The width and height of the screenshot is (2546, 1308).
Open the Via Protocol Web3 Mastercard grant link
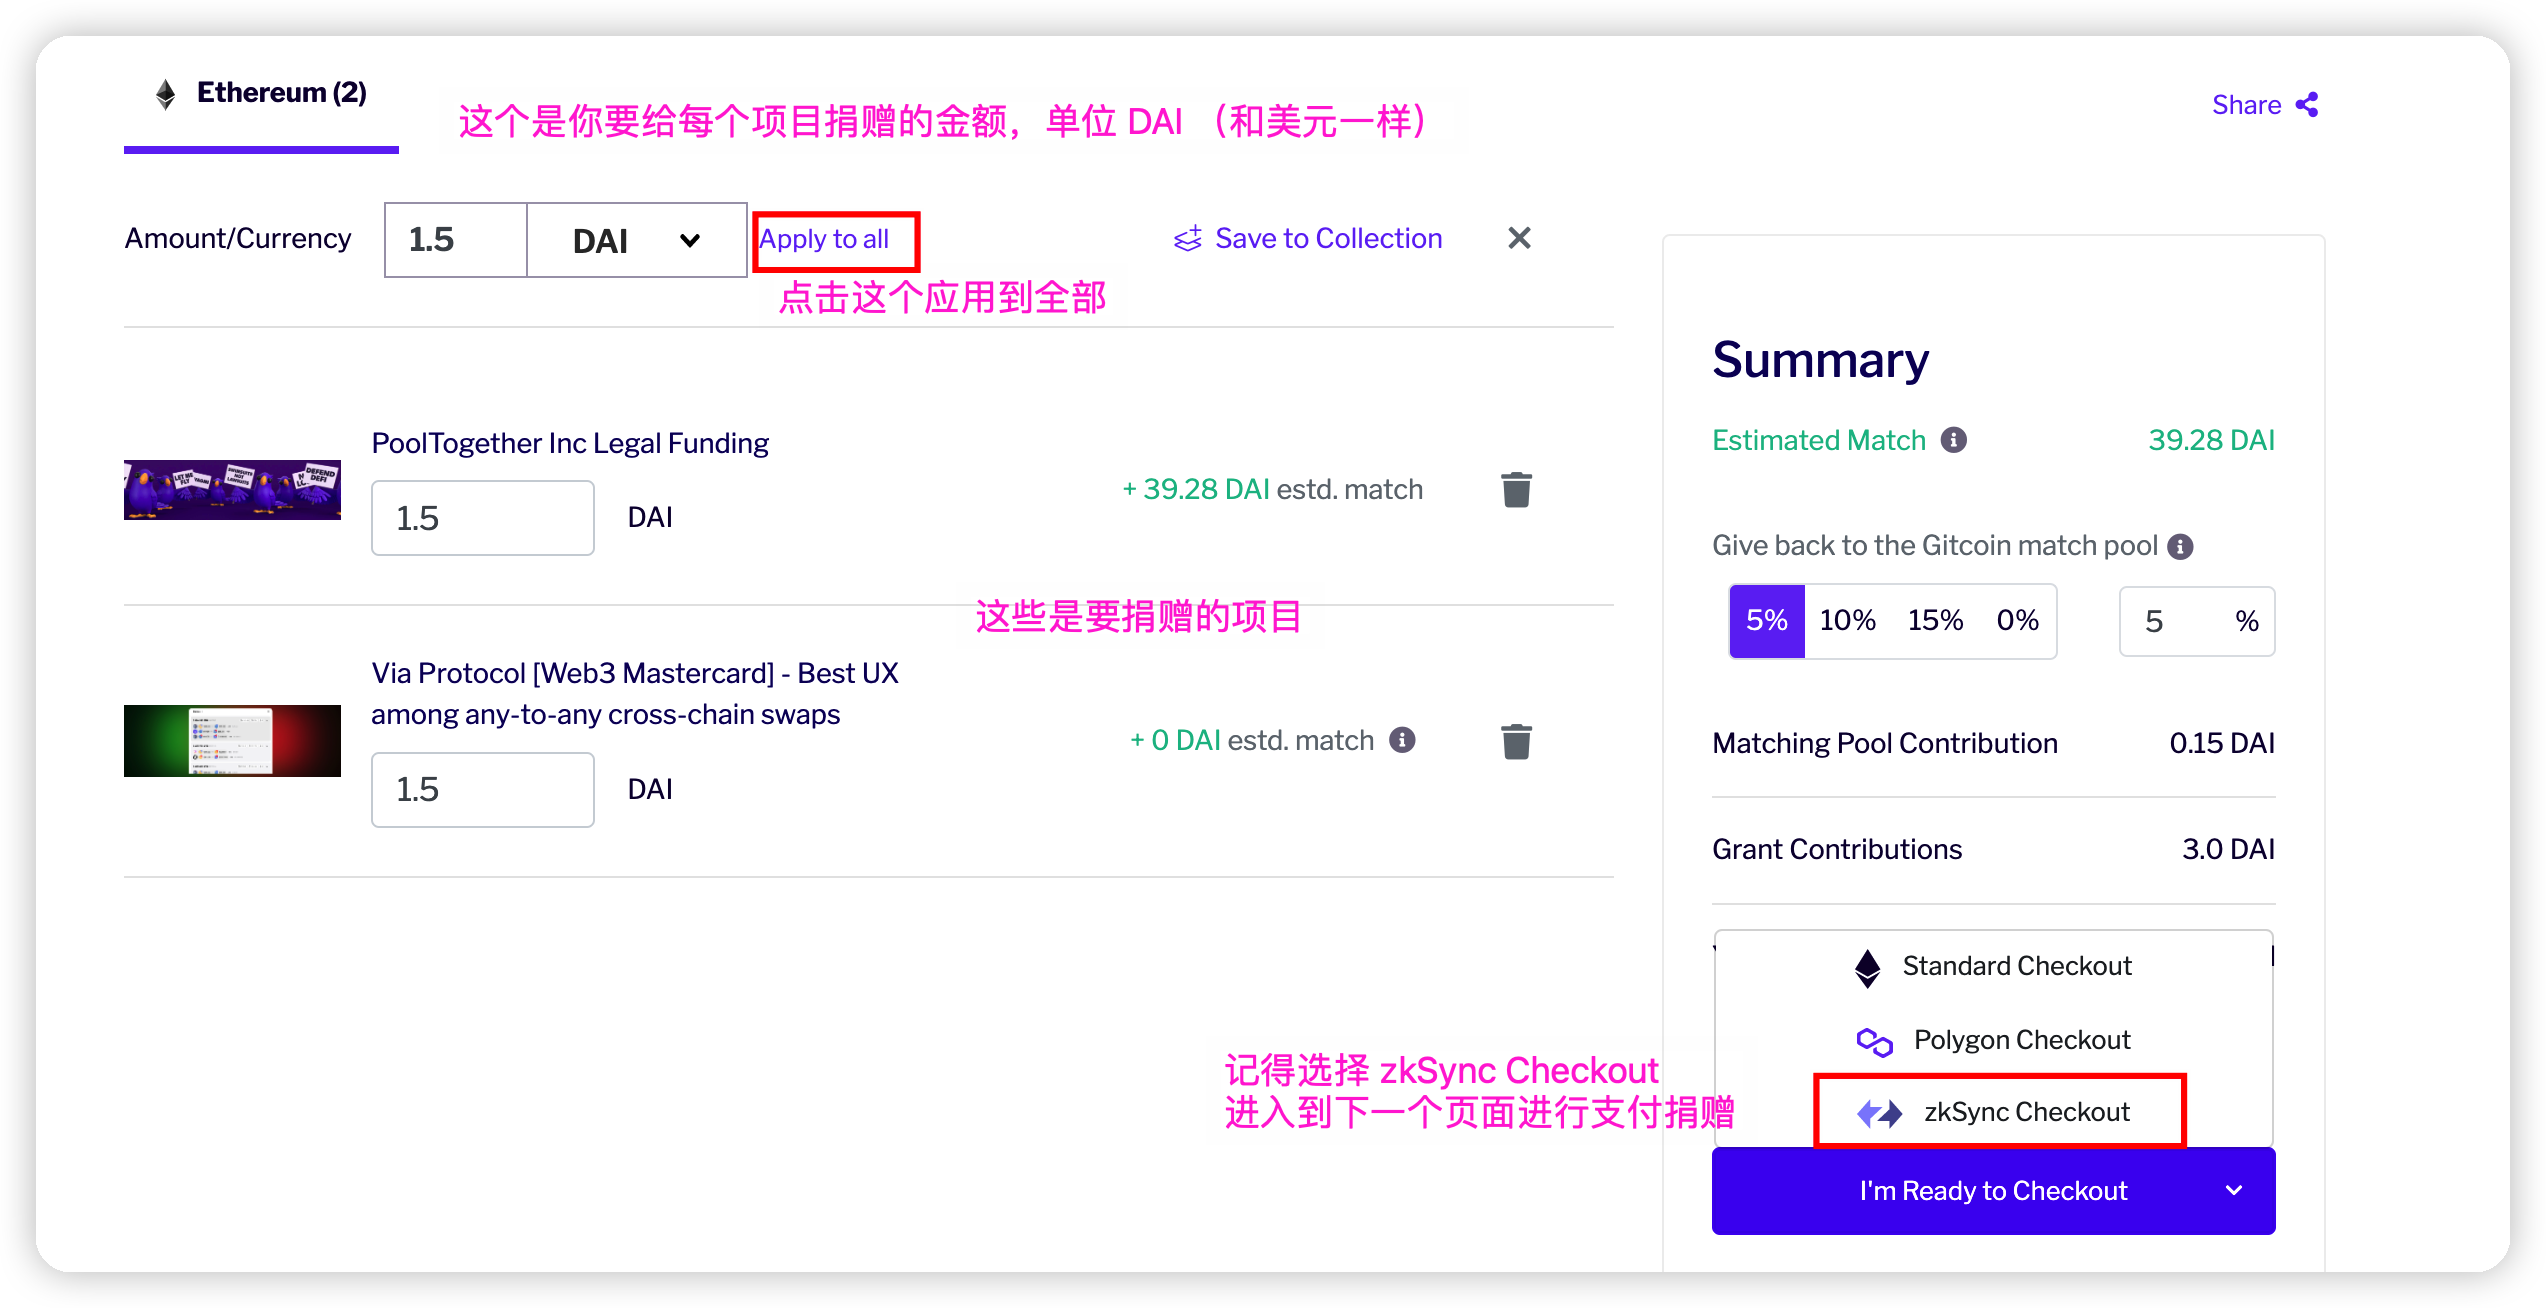635,694
